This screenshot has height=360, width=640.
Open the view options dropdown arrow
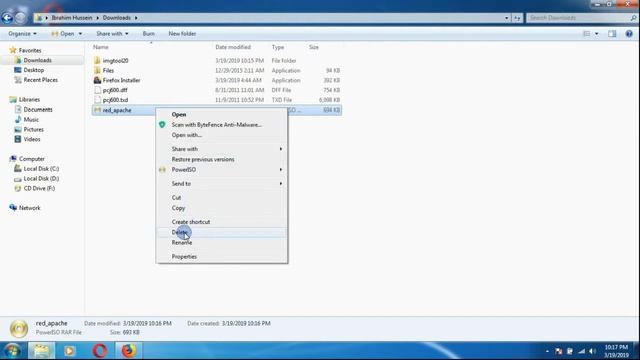click(596, 34)
